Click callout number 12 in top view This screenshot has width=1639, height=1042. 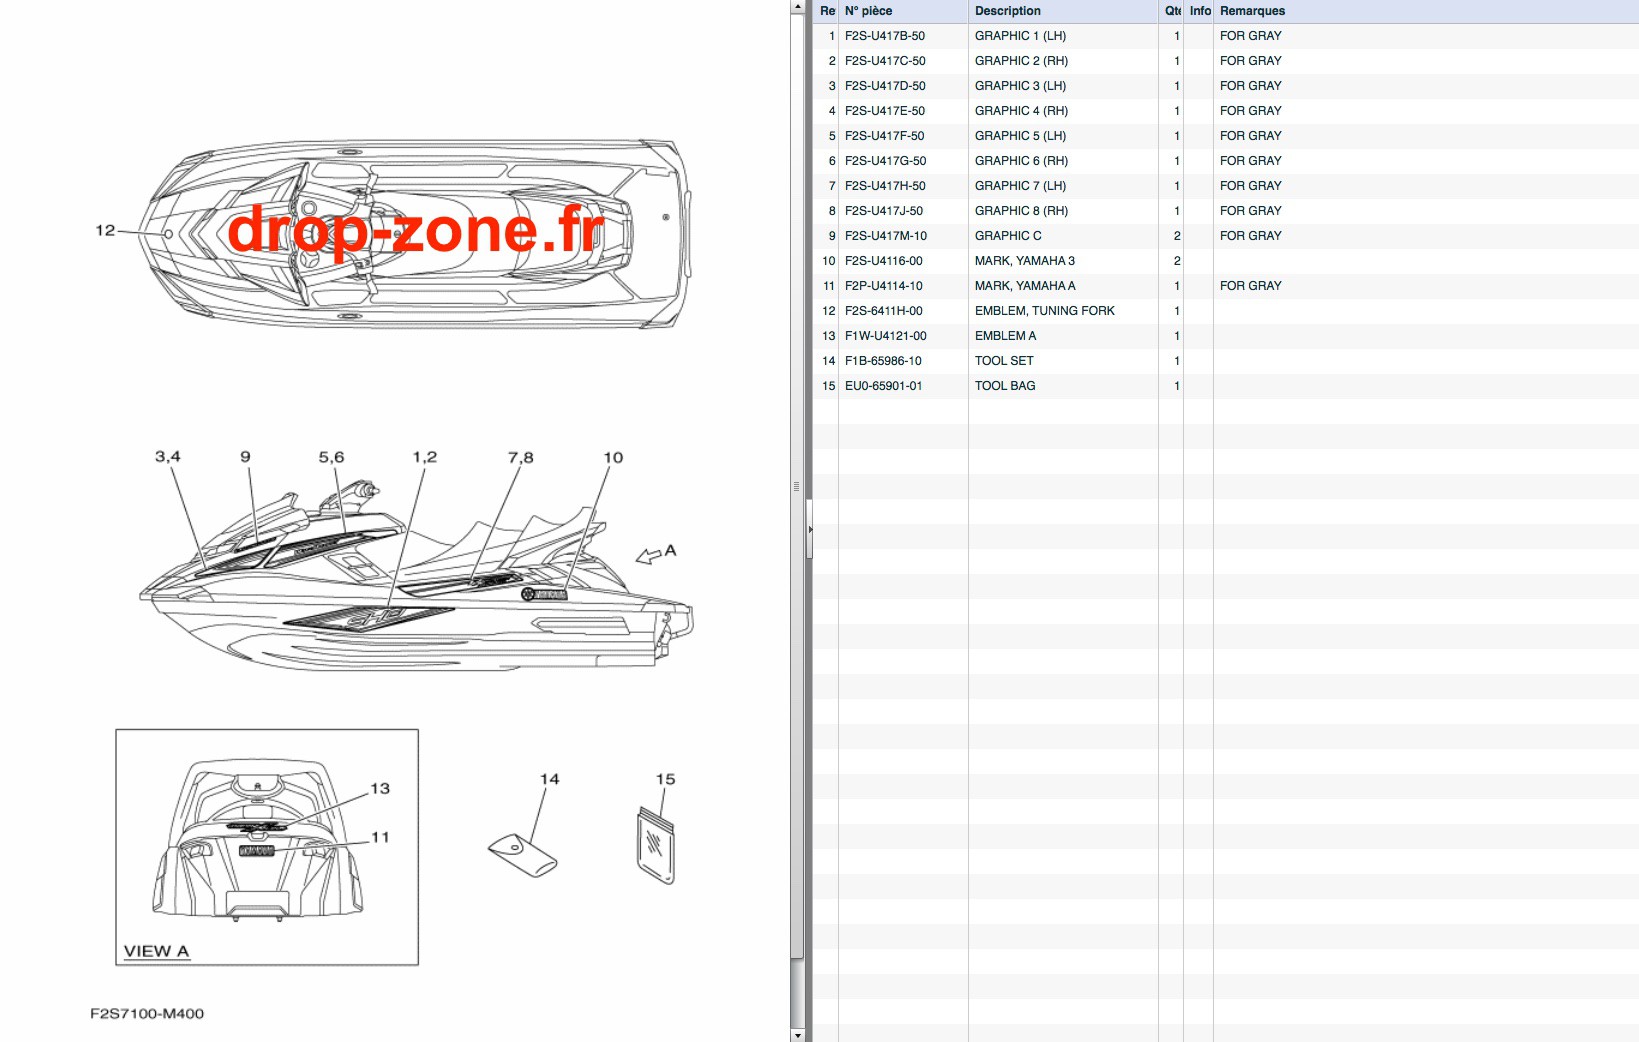(x=106, y=231)
